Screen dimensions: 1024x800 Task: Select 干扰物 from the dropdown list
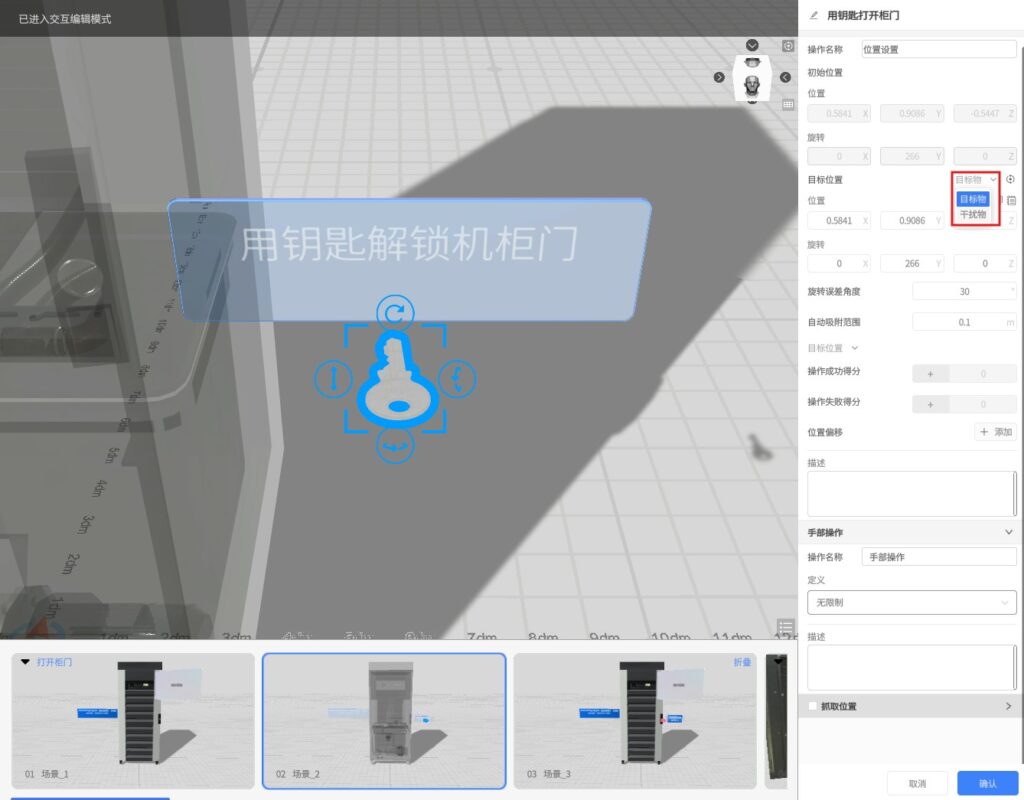973,214
